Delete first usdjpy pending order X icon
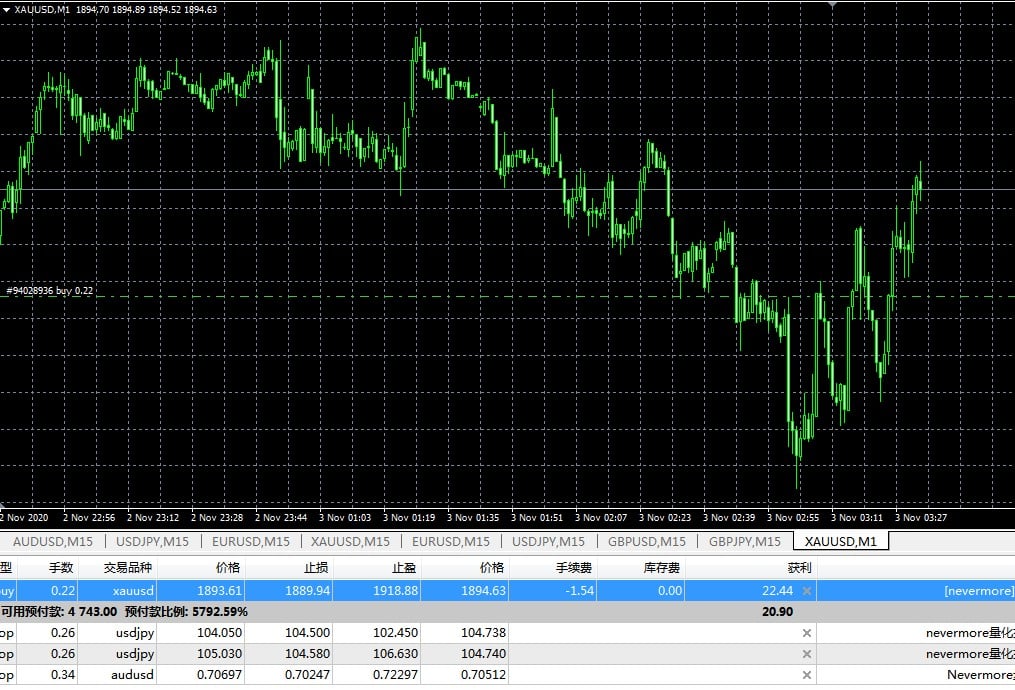The height and width of the screenshot is (690, 1015). pyautogui.click(x=807, y=633)
